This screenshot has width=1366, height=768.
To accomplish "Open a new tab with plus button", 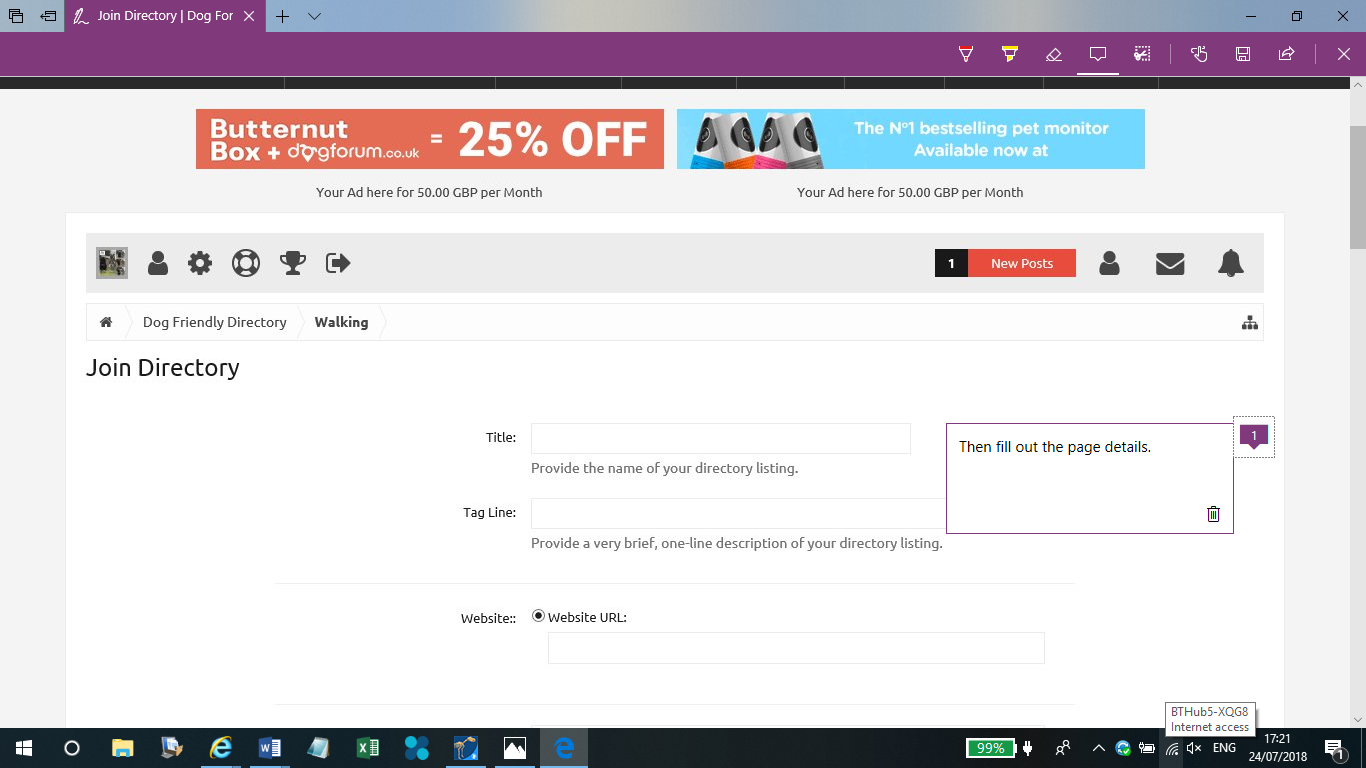I will point(283,16).
